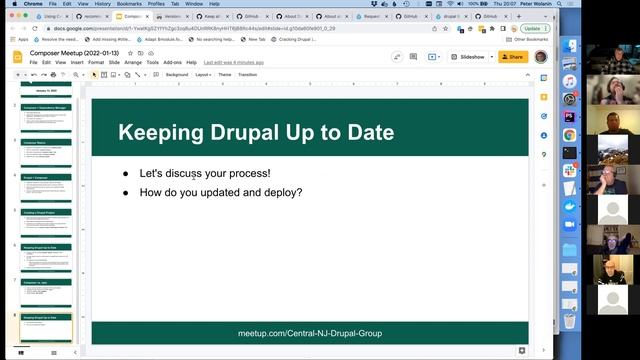Open Other Bookmarks folder
The width and height of the screenshot is (640, 360).
click(x=527, y=40)
